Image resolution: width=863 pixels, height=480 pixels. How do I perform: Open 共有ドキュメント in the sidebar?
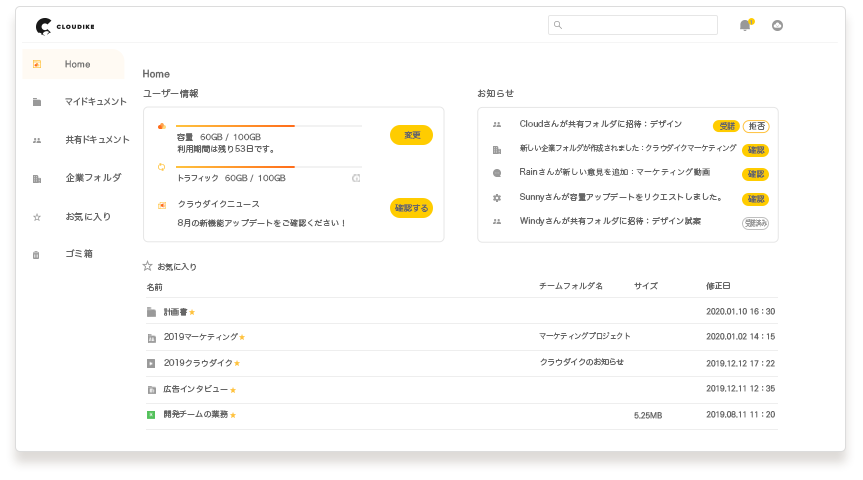(97, 140)
